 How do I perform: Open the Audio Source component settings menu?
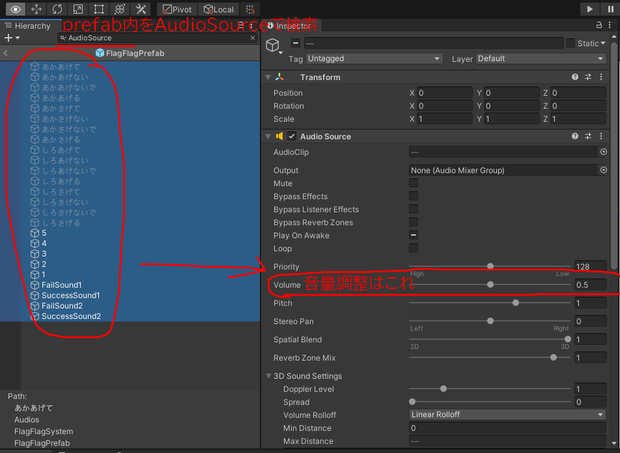pyautogui.click(x=601, y=136)
